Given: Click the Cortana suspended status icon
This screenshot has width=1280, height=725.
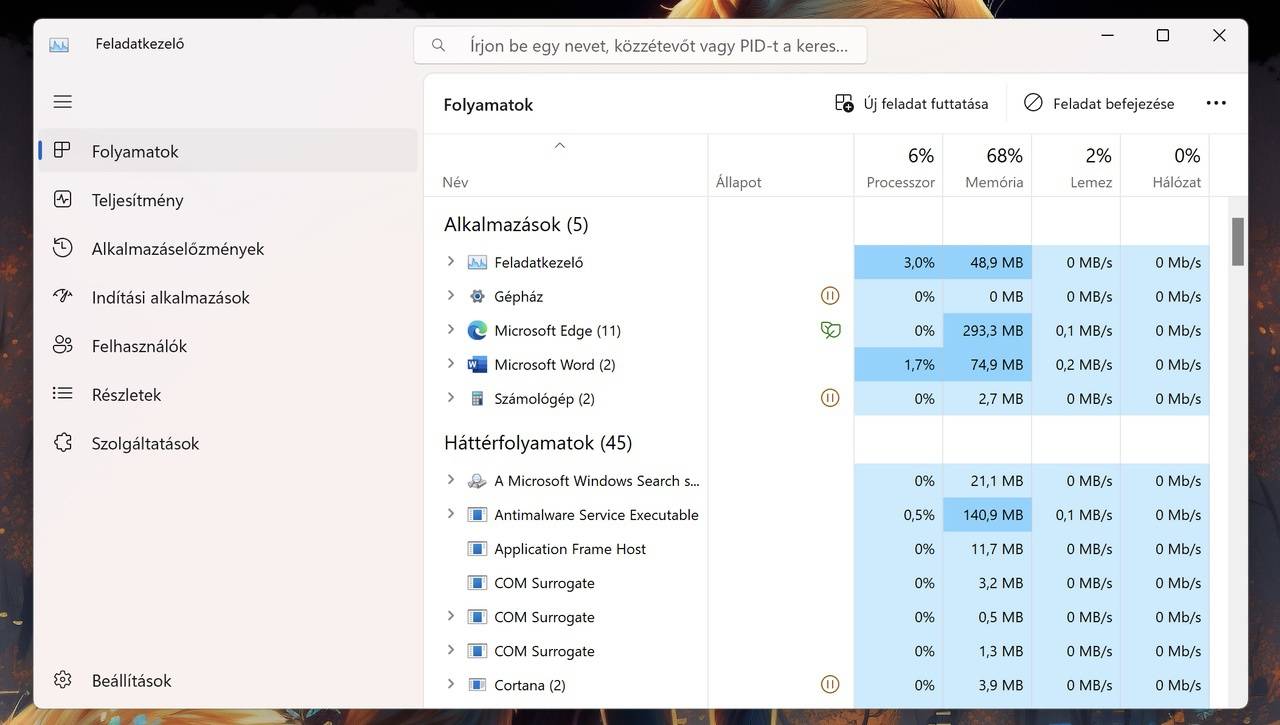Looking at the screenshot, I should click(830, 685).
